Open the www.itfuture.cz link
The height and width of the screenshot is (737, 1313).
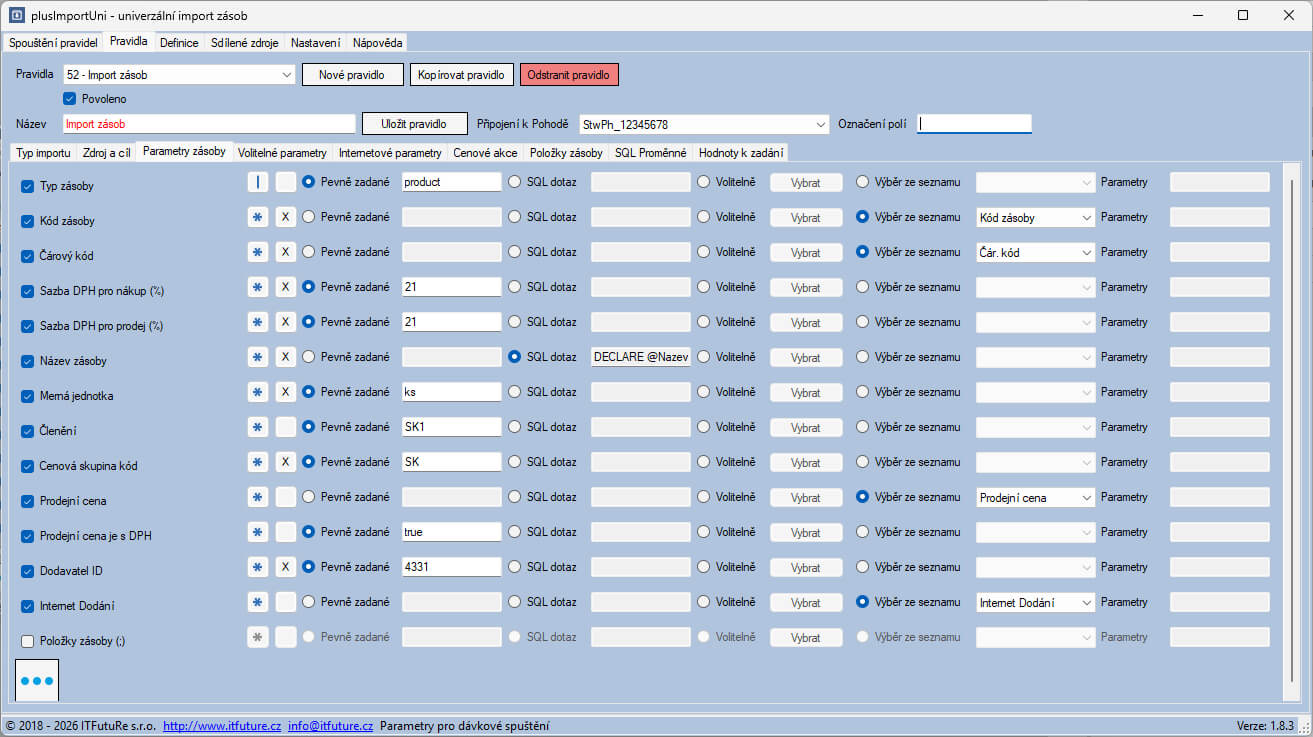click(x=221, y=726)
